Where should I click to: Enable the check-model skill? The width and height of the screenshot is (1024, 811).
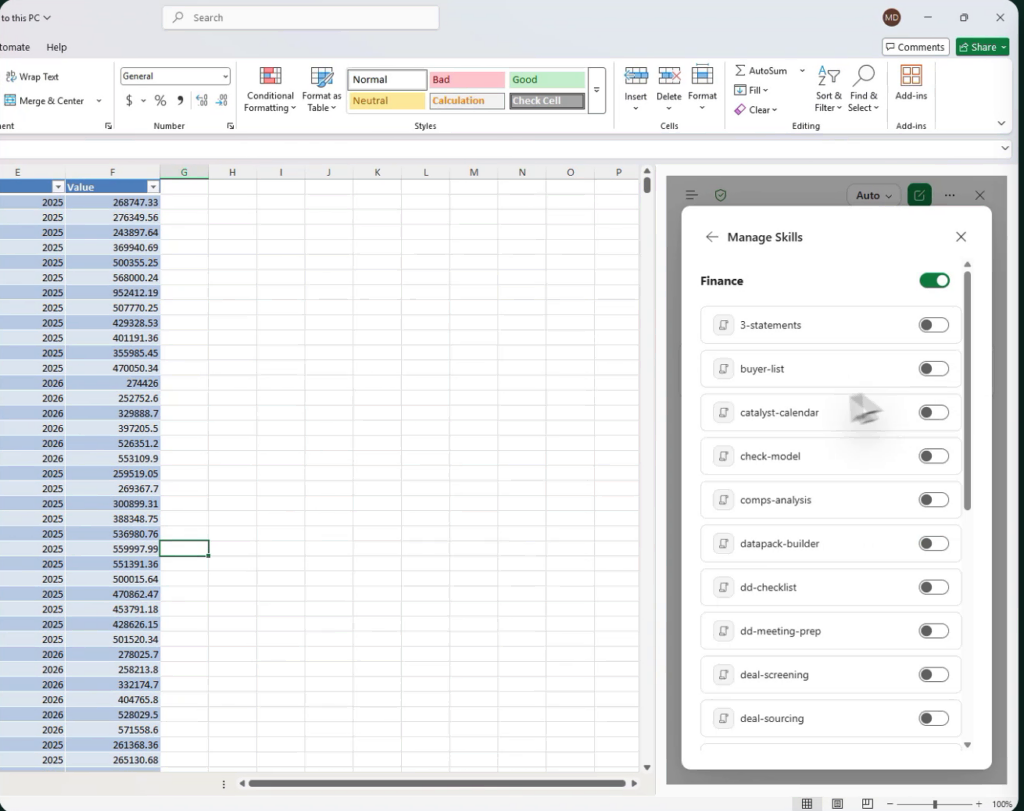(x=934, y=456)
